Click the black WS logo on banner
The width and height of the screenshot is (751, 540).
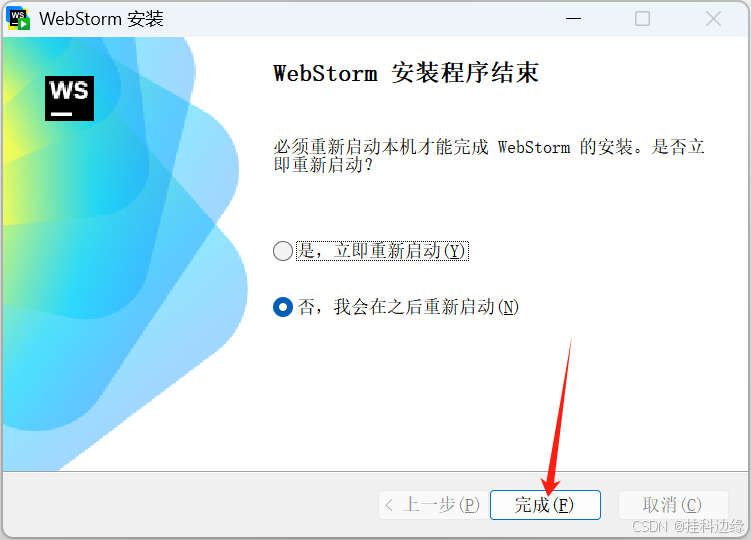(69, 98)
